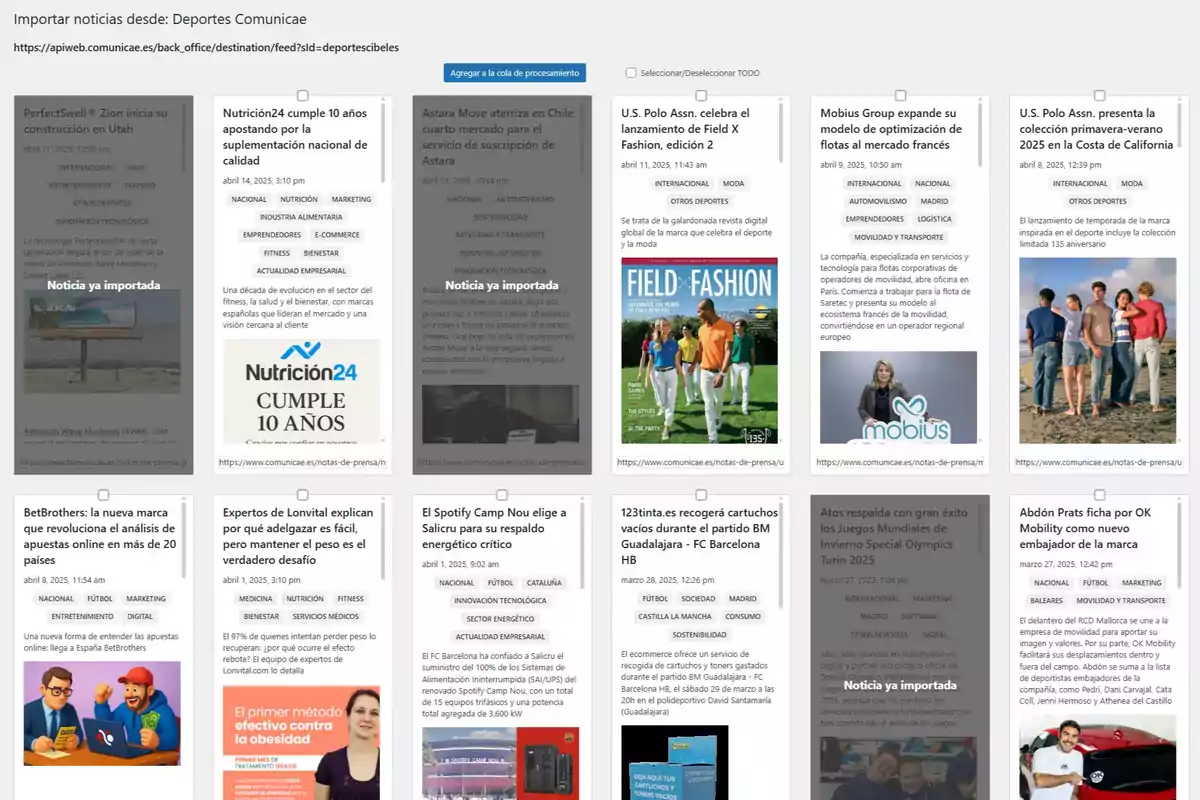This screenshot has width=1200, height=800.
Task: Click the Nutrición24 card press-release URL field
Action: tap(302, 463)
